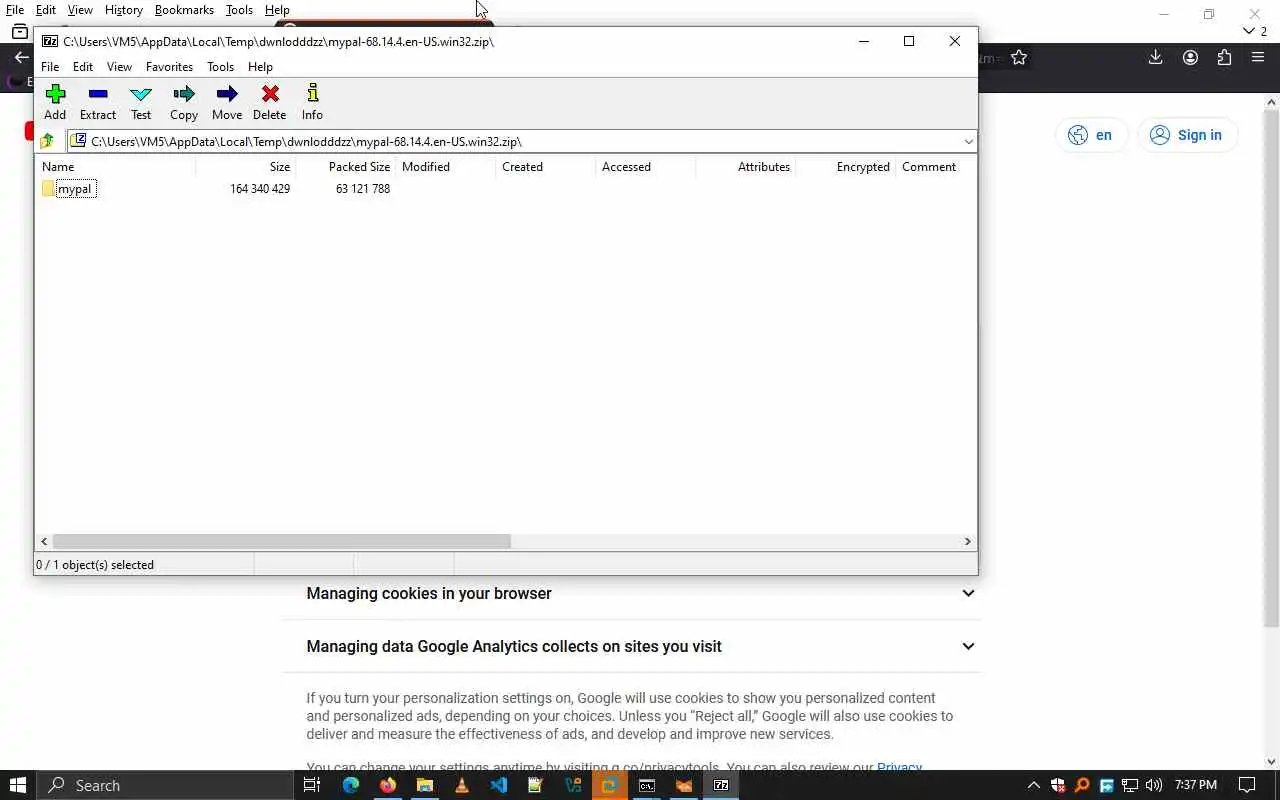This screenshot has width=1280, height=800.
Task: Click the horizontal scrollbar right arrow in 7-Zip
Action: tap(967, 541)
